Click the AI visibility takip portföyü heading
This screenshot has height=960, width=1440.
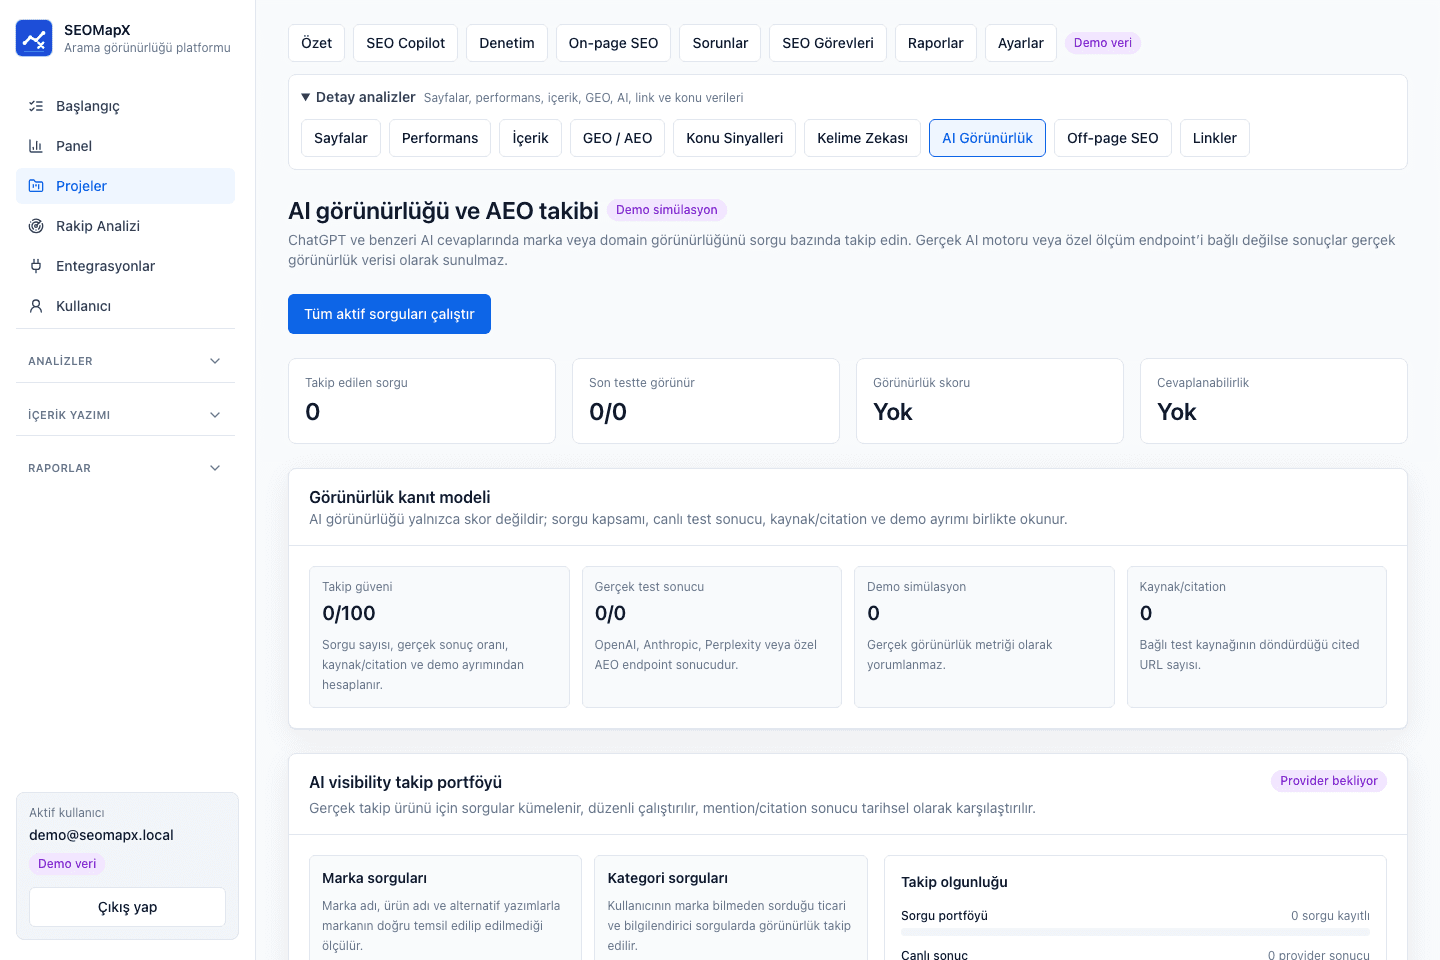coord(405,782)
